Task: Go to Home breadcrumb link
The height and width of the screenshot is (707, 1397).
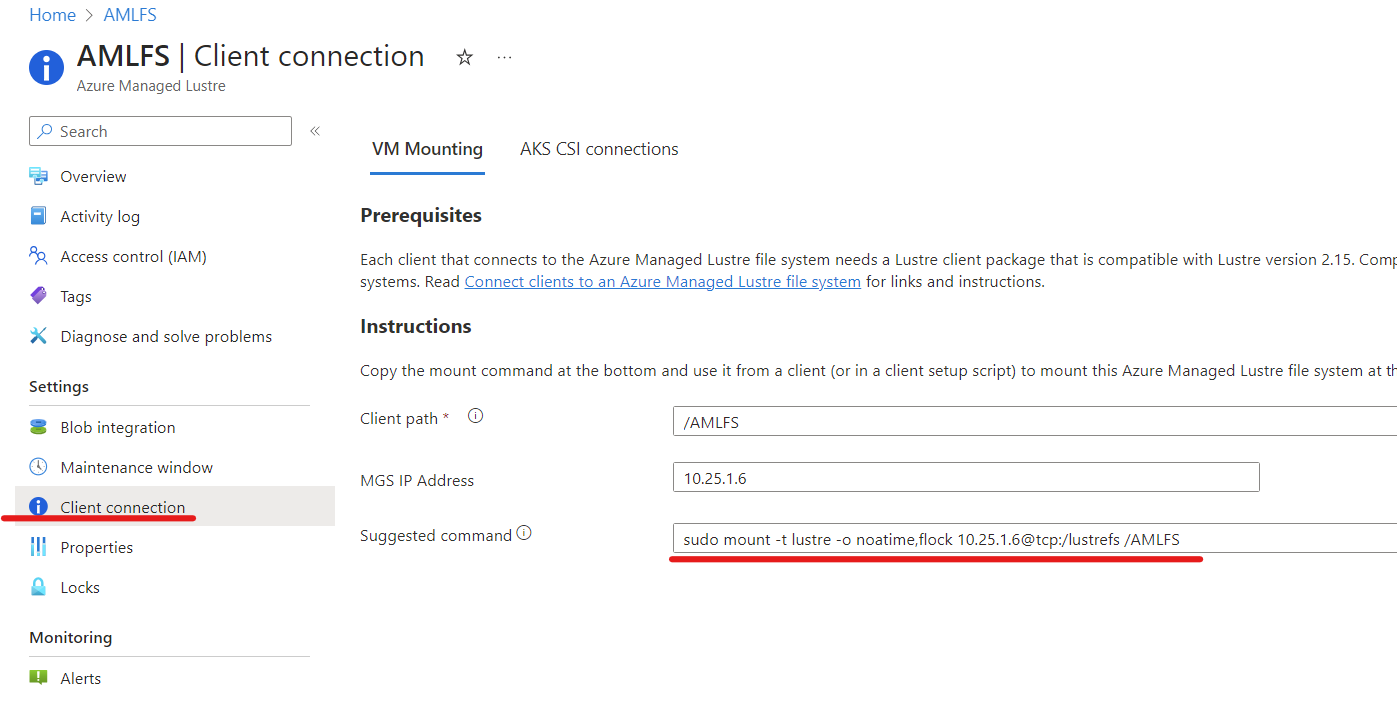Action: click(x=52, y=15)
